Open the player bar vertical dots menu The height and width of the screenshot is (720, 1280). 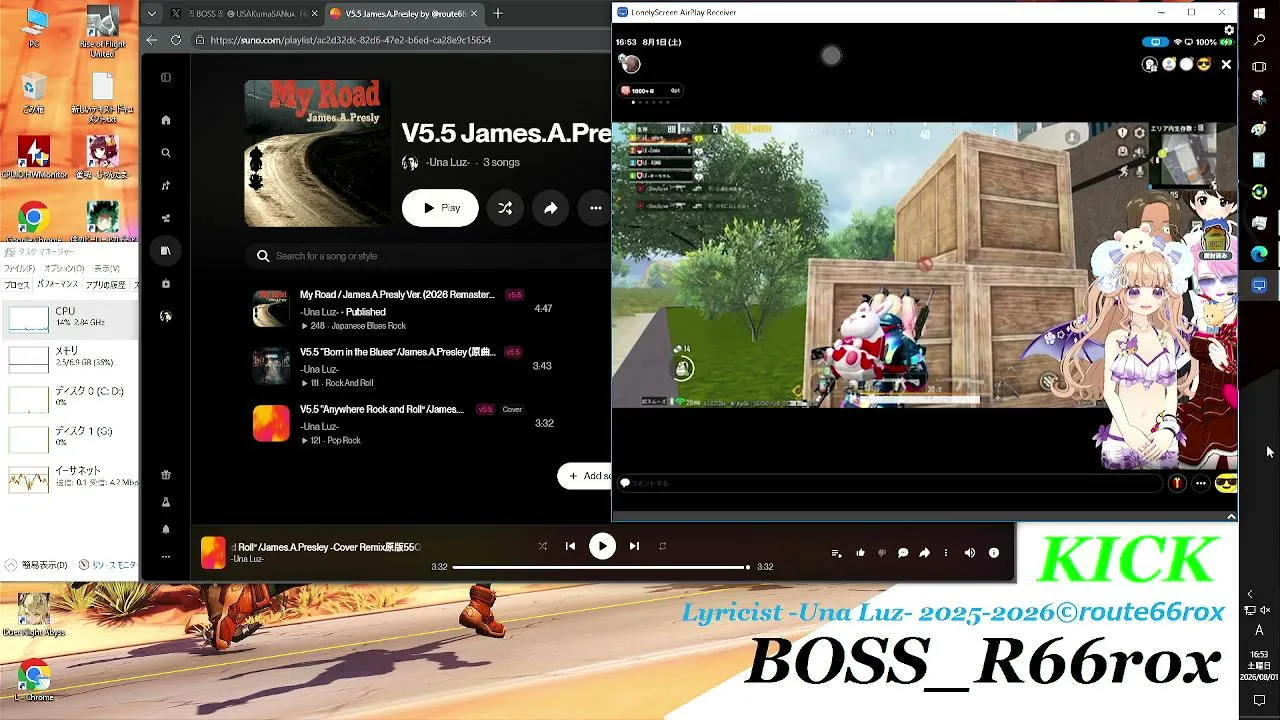(x=946, y=553)
